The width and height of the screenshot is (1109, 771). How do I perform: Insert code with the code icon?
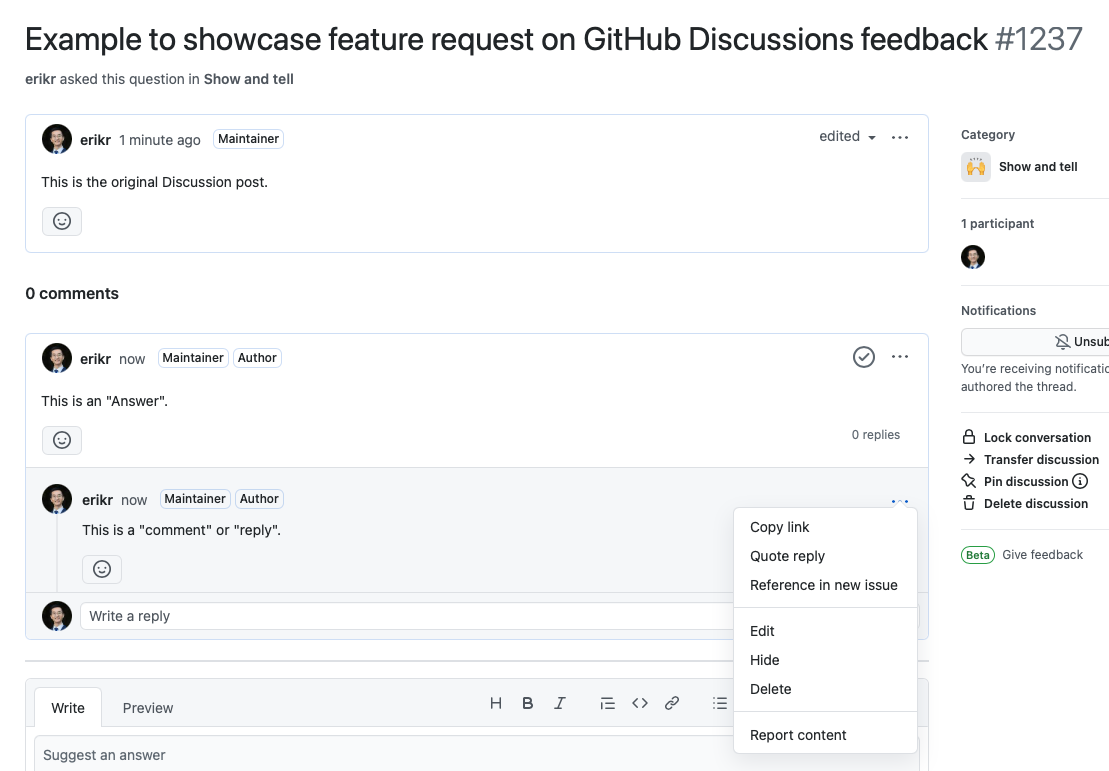coord(640,703)
